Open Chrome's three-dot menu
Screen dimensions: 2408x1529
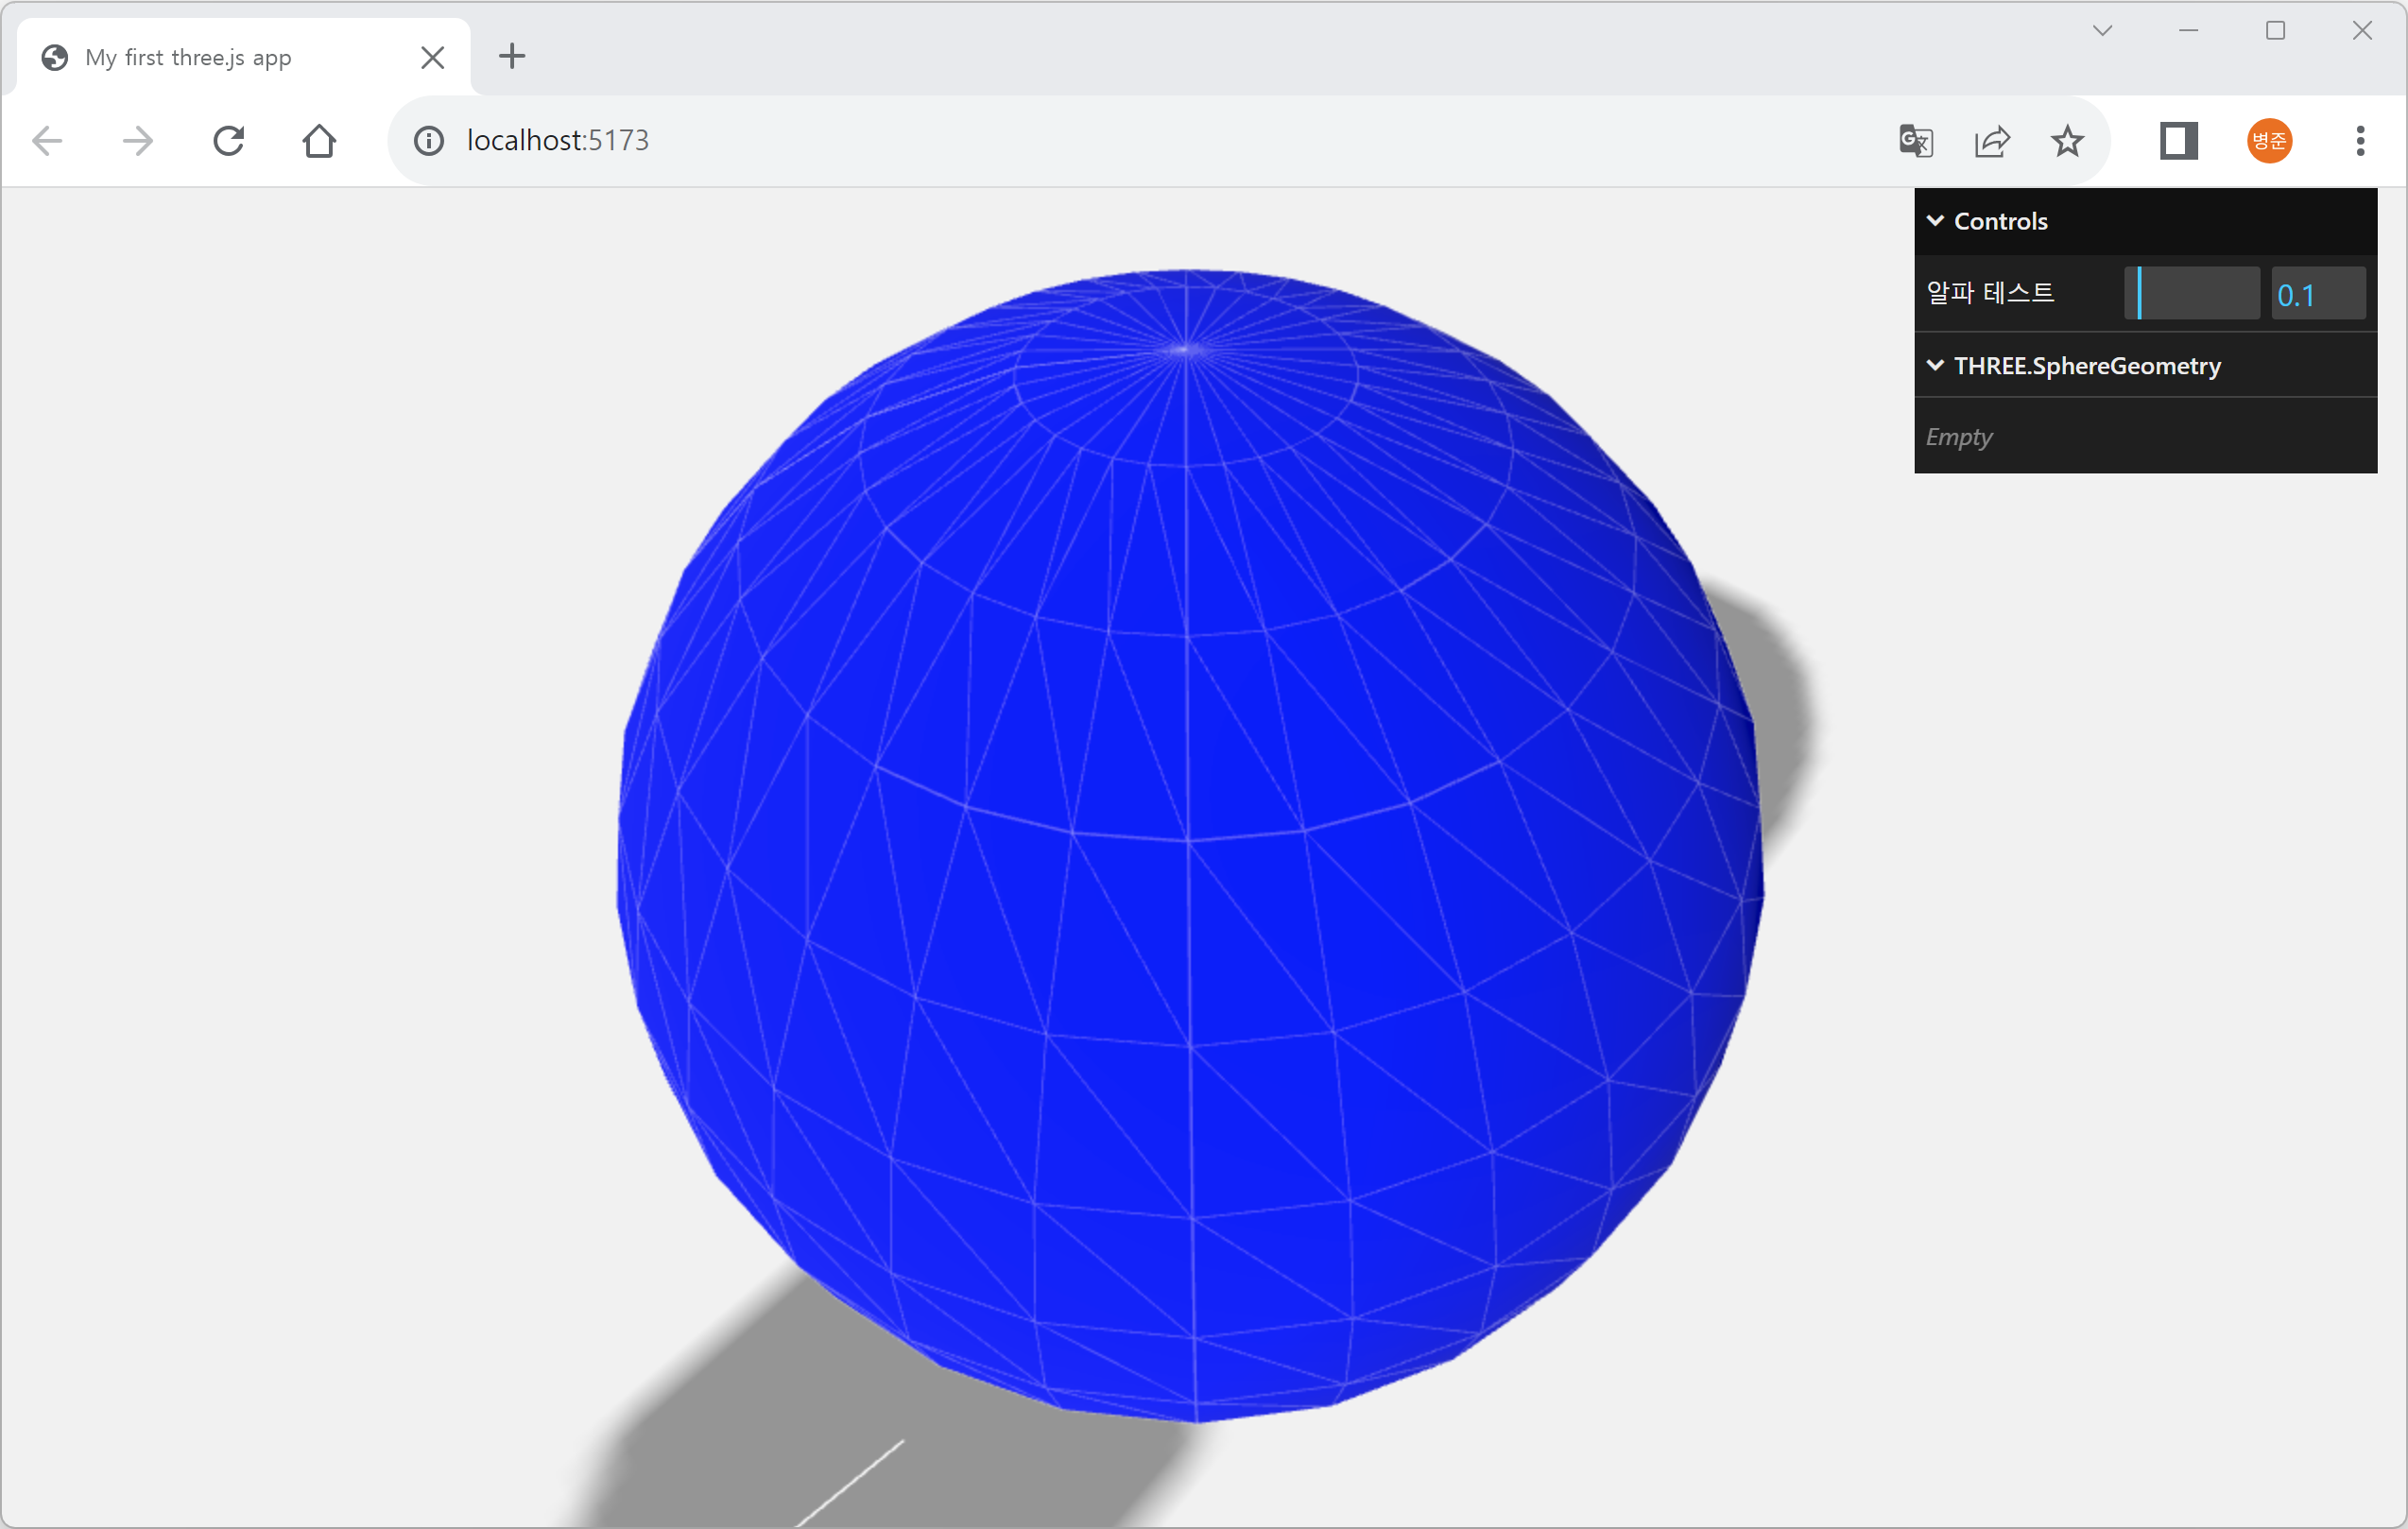[x=2360, y=141]
